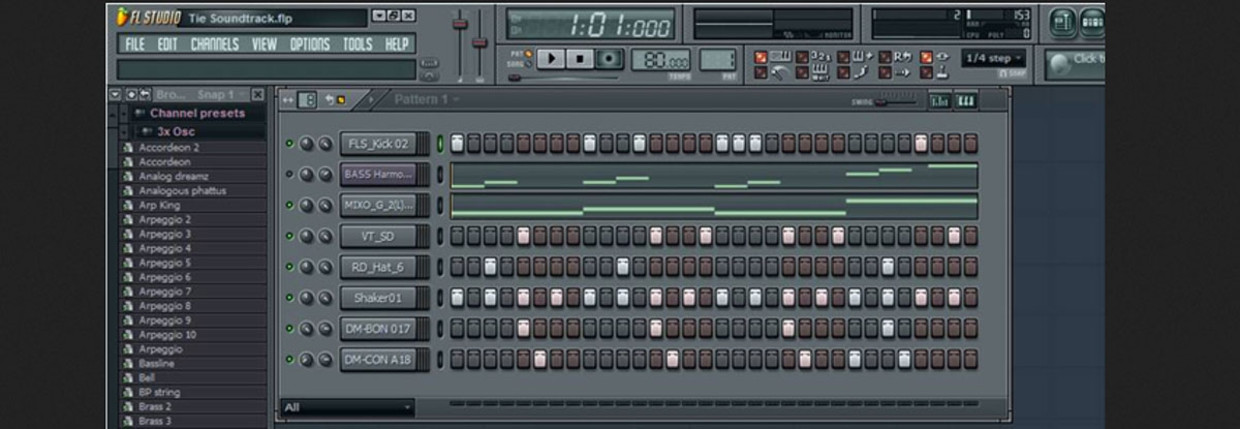Mute the RD_Hat_6 channel green LED
This screenshot has height=429, width=1240.
(290, 267)
